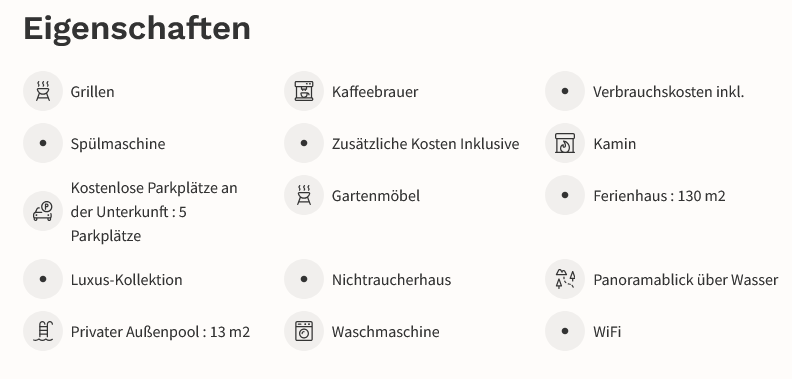
Task: Click the fireplace icon beside Kamin
Action: click(565, 143)
